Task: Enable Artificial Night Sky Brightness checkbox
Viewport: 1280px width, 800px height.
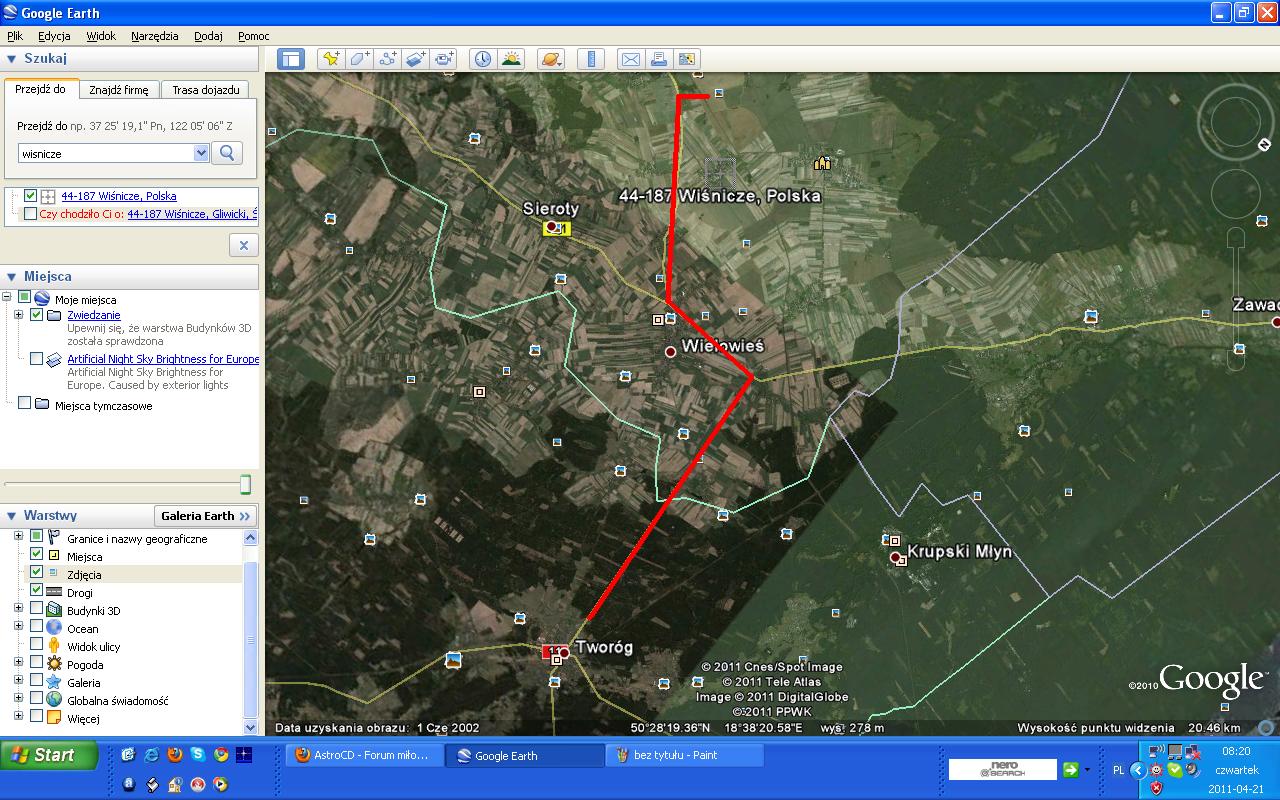Action: pos(36,358)
